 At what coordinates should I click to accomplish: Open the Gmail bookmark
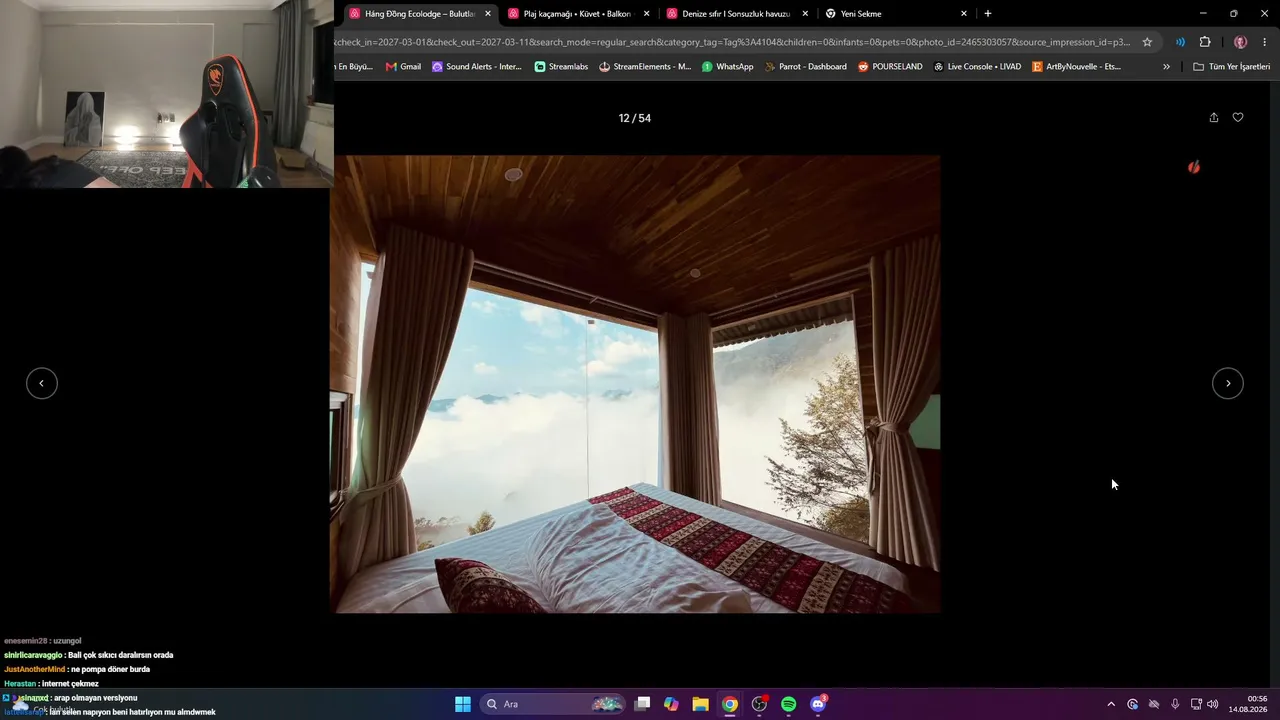coord(404,67)
